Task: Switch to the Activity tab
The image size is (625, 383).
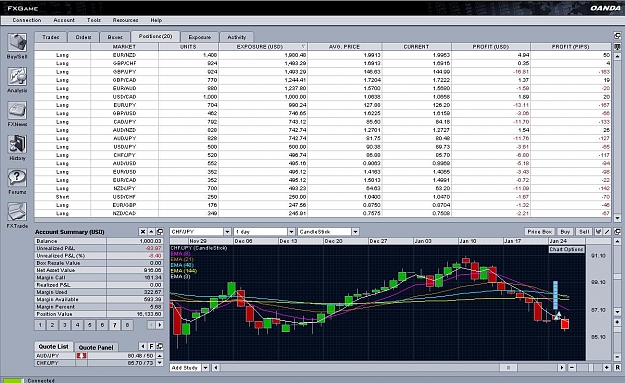Action: point(237,37)
